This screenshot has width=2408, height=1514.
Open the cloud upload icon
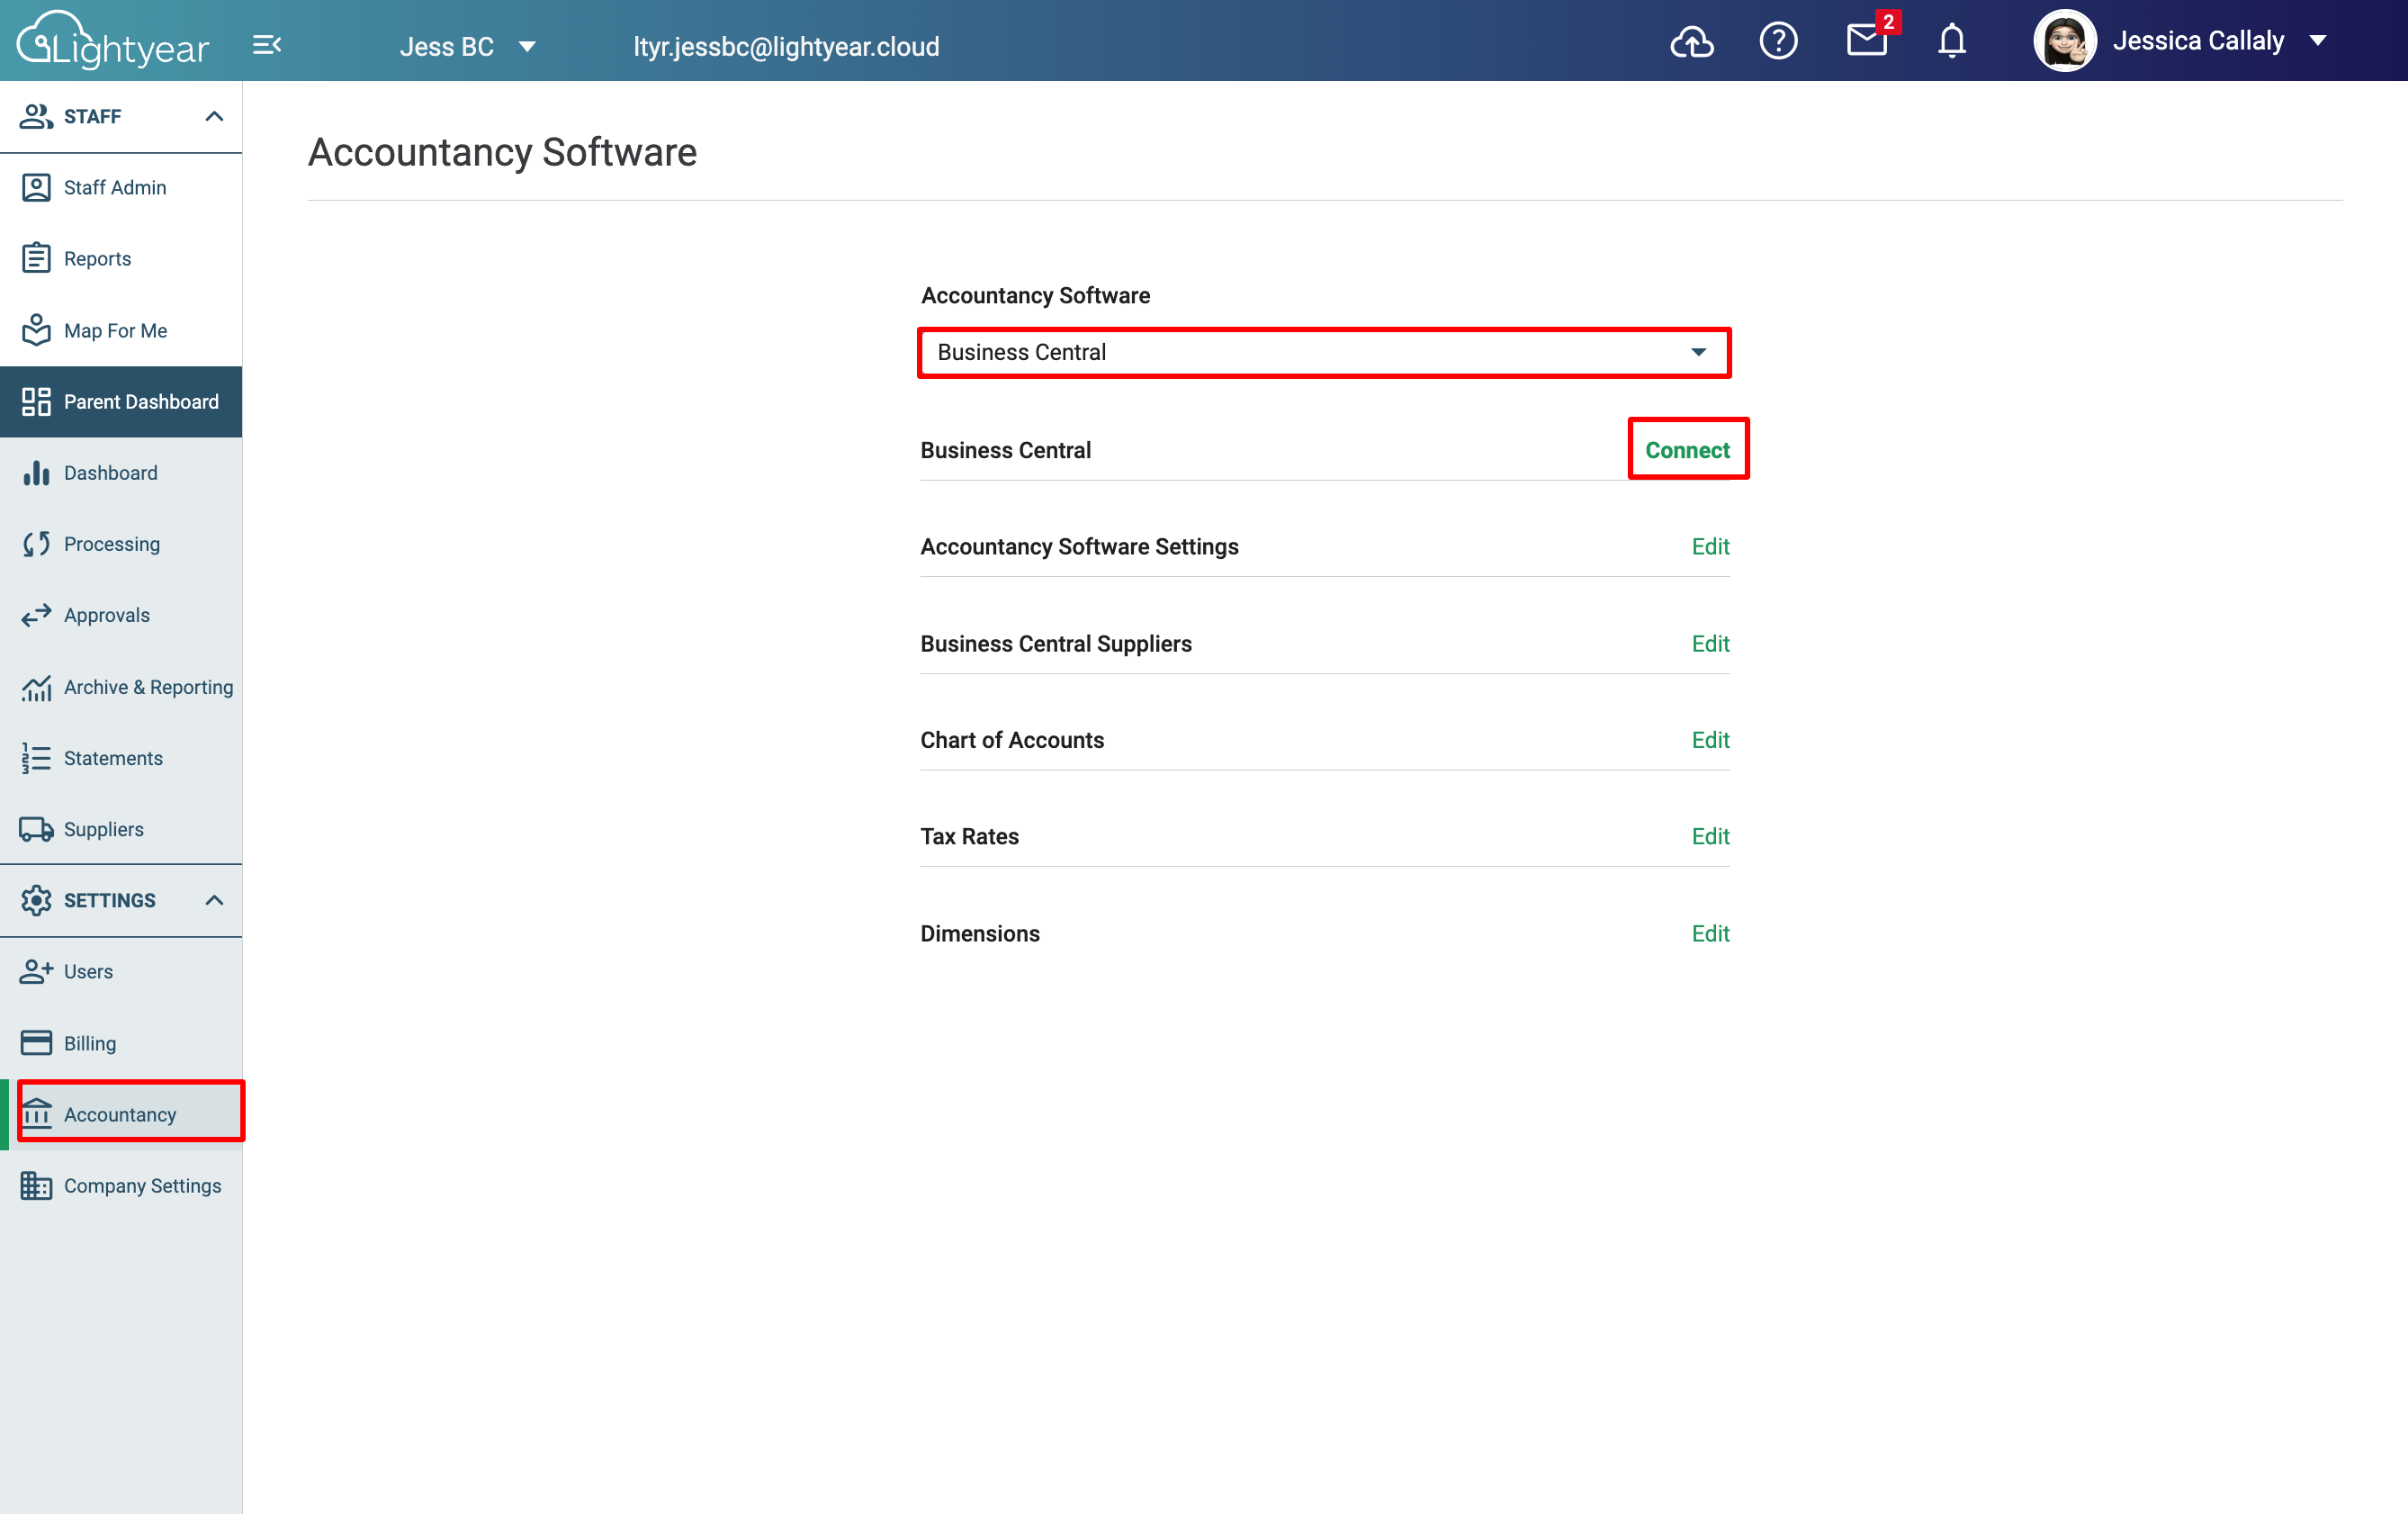click(1692, 42)
